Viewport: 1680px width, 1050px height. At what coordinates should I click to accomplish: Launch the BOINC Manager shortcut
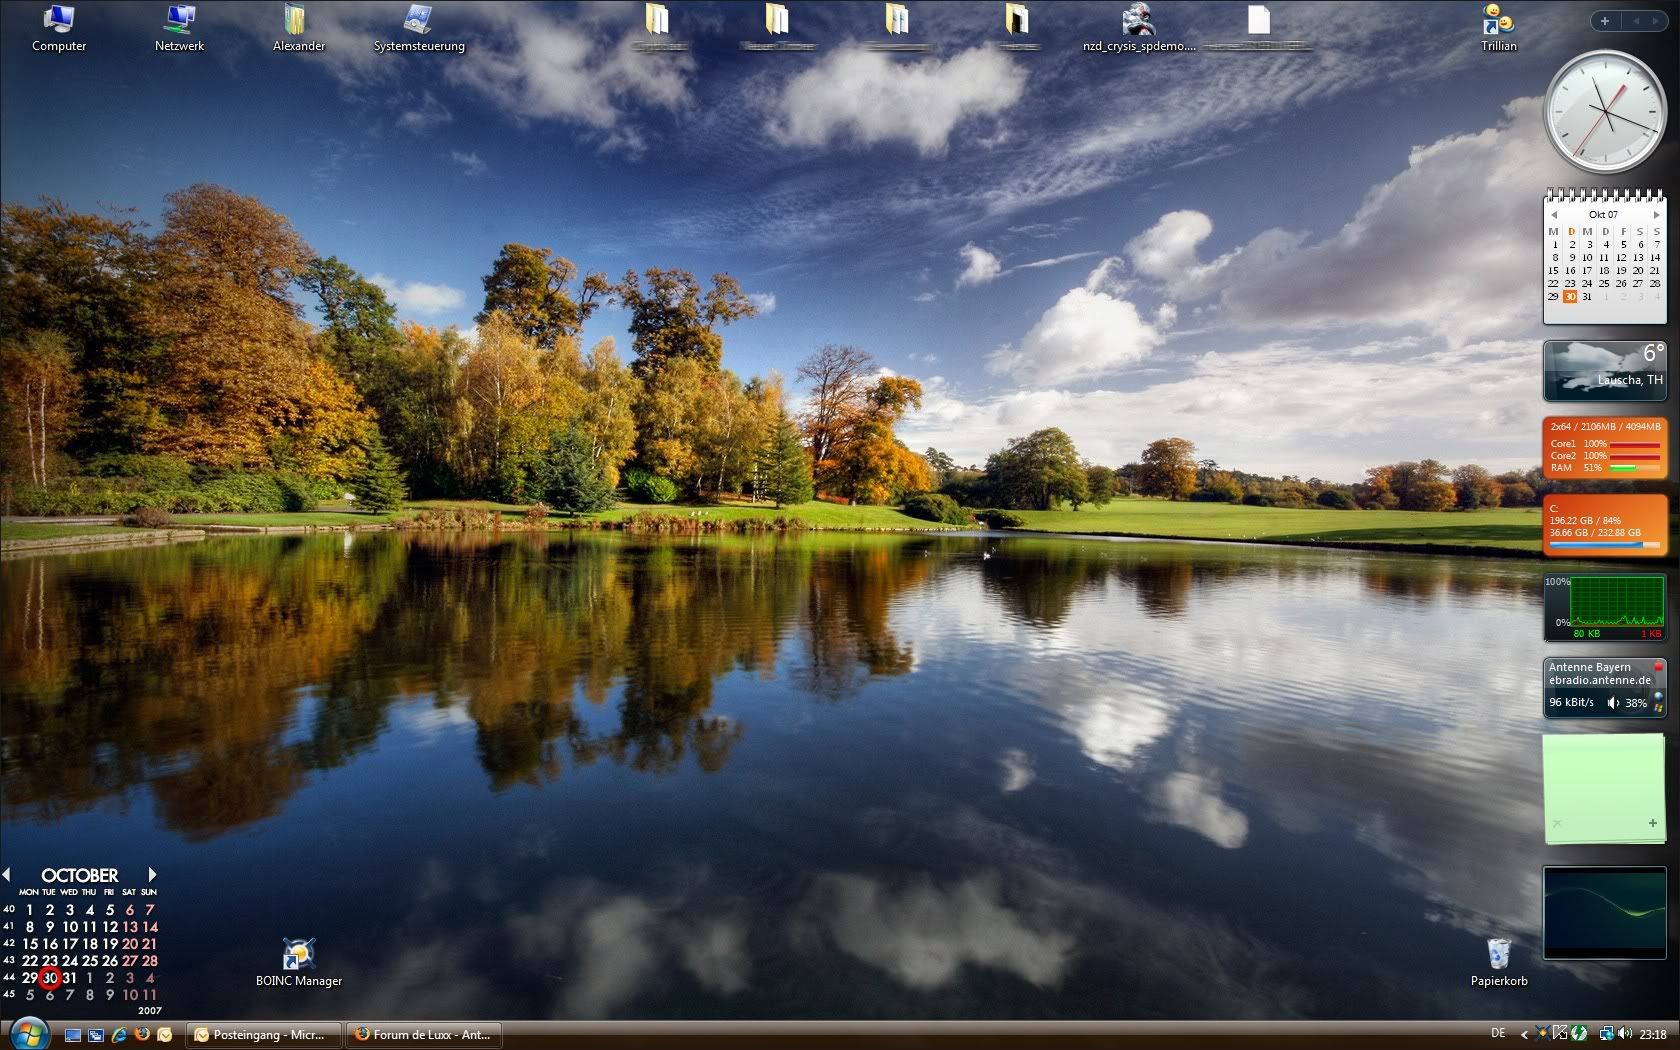tap(298, 955)
